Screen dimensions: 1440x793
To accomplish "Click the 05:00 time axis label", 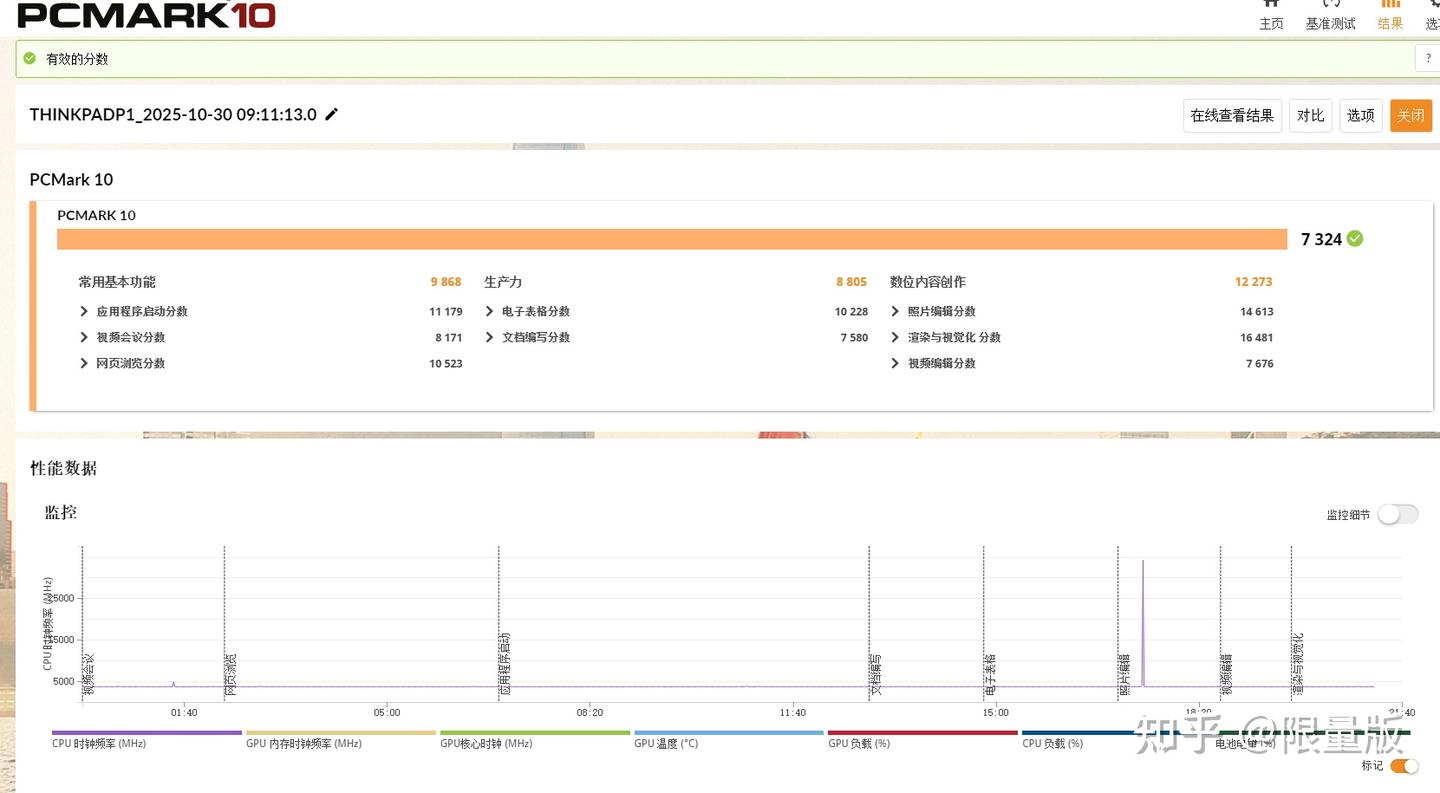I will pyautogui.click(x=387, y=713).
